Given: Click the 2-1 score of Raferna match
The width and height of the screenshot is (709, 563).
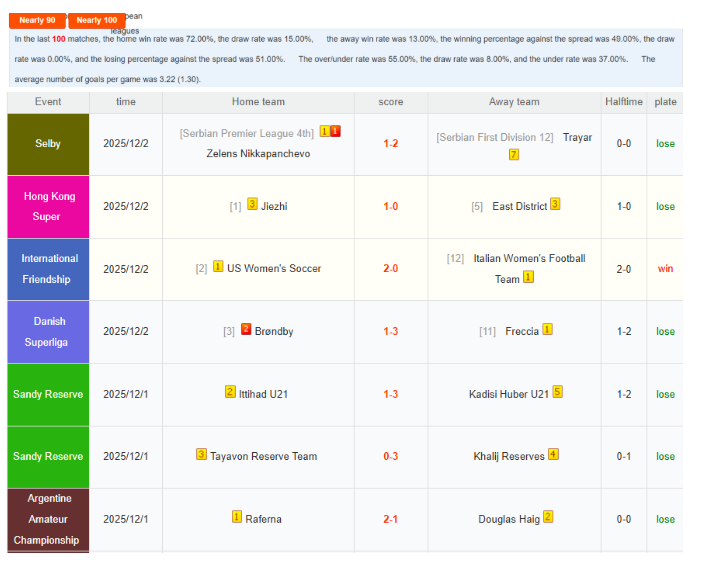Looking at the screenshot, I should 391,519.
